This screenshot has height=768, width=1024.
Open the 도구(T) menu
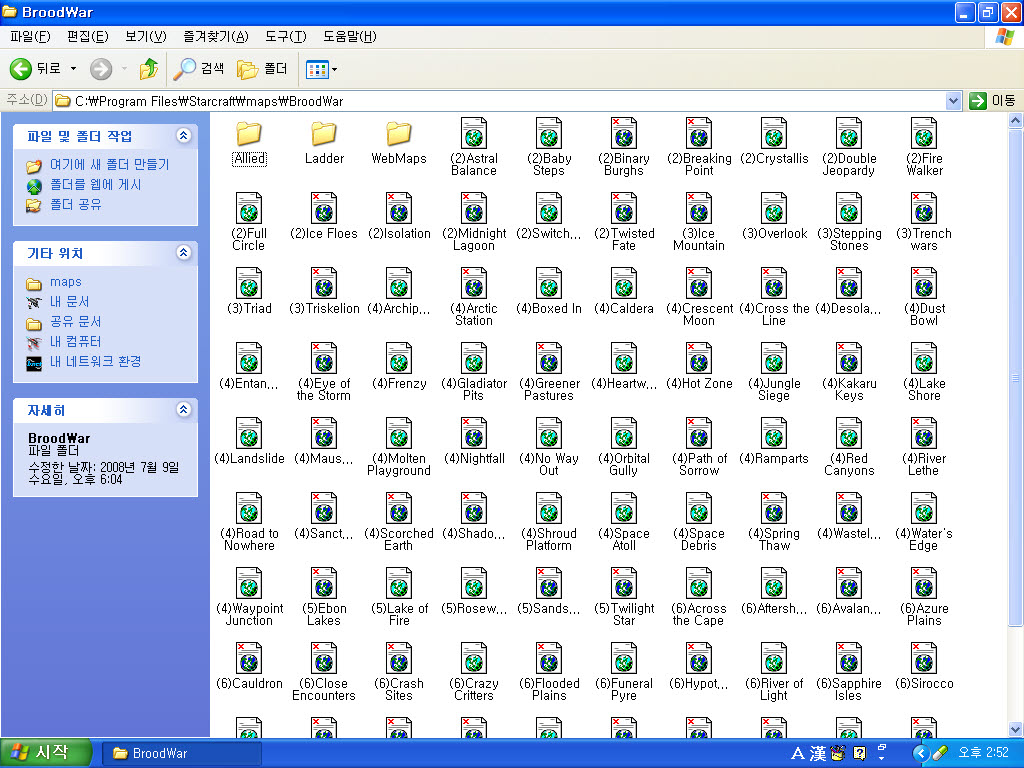coord(285,37)
